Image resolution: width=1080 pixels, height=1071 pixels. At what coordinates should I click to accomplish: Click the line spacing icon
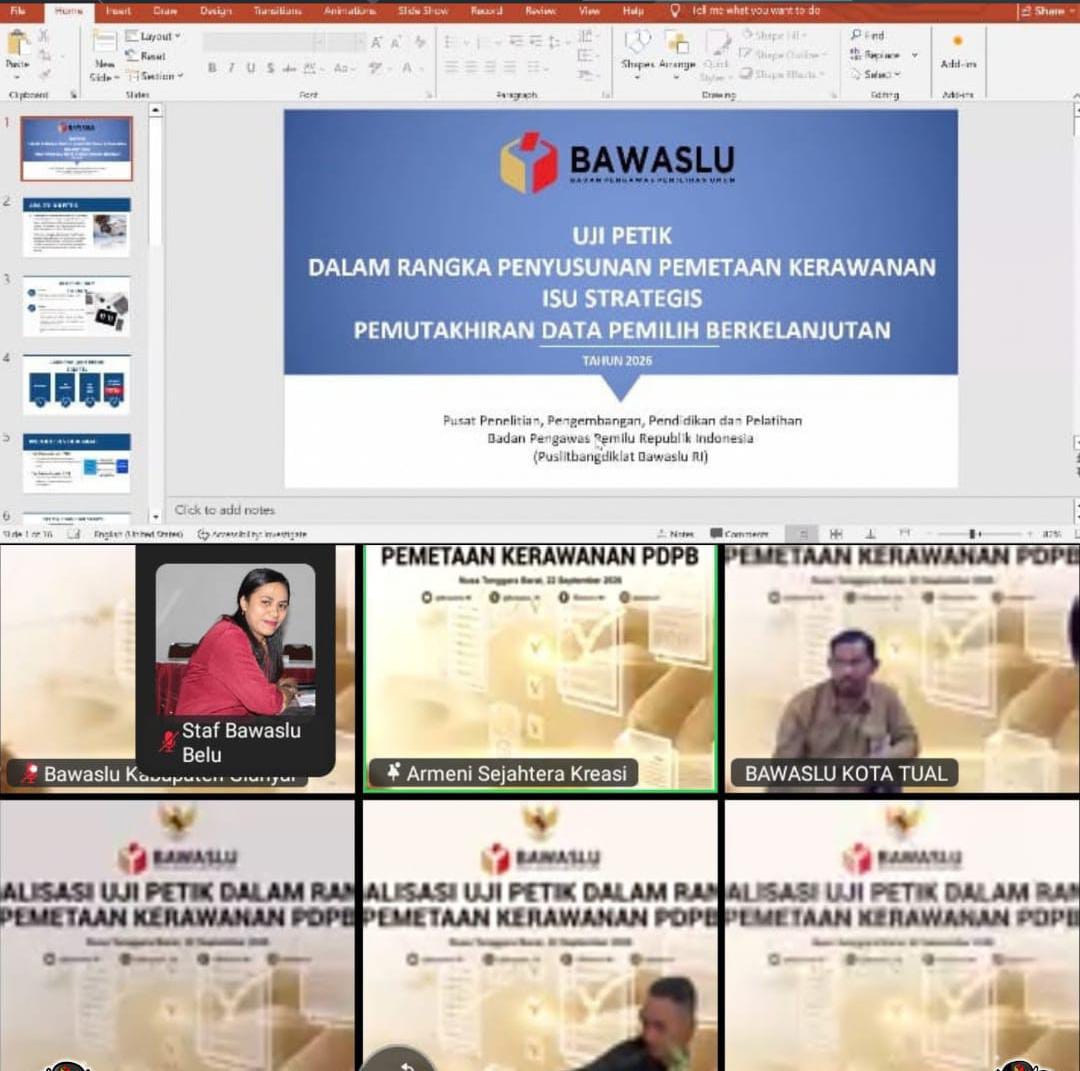[554, 43]
